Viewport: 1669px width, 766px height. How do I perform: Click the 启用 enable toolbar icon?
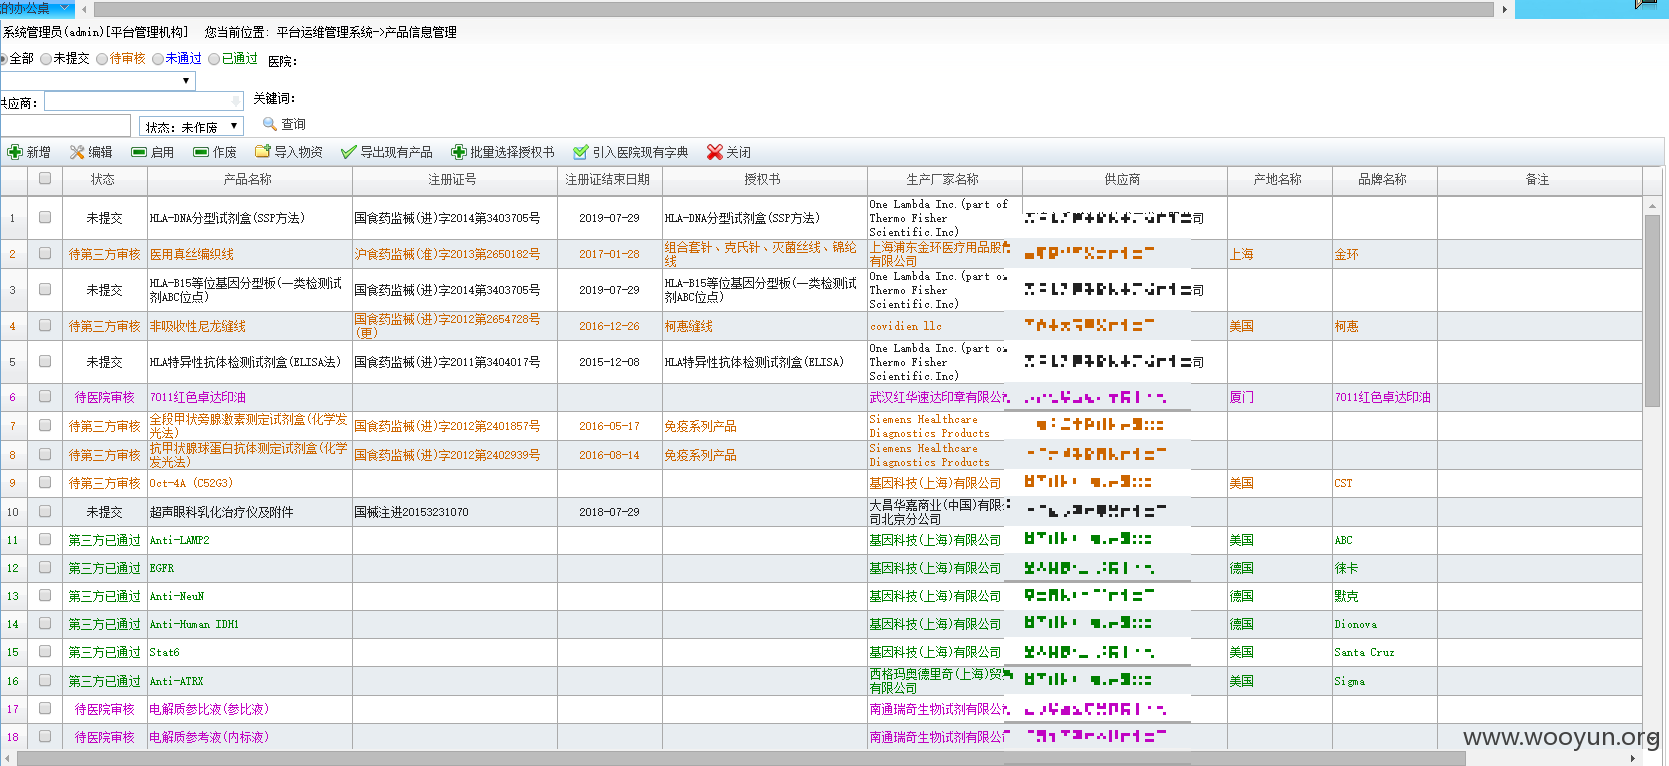pos(139,152)
